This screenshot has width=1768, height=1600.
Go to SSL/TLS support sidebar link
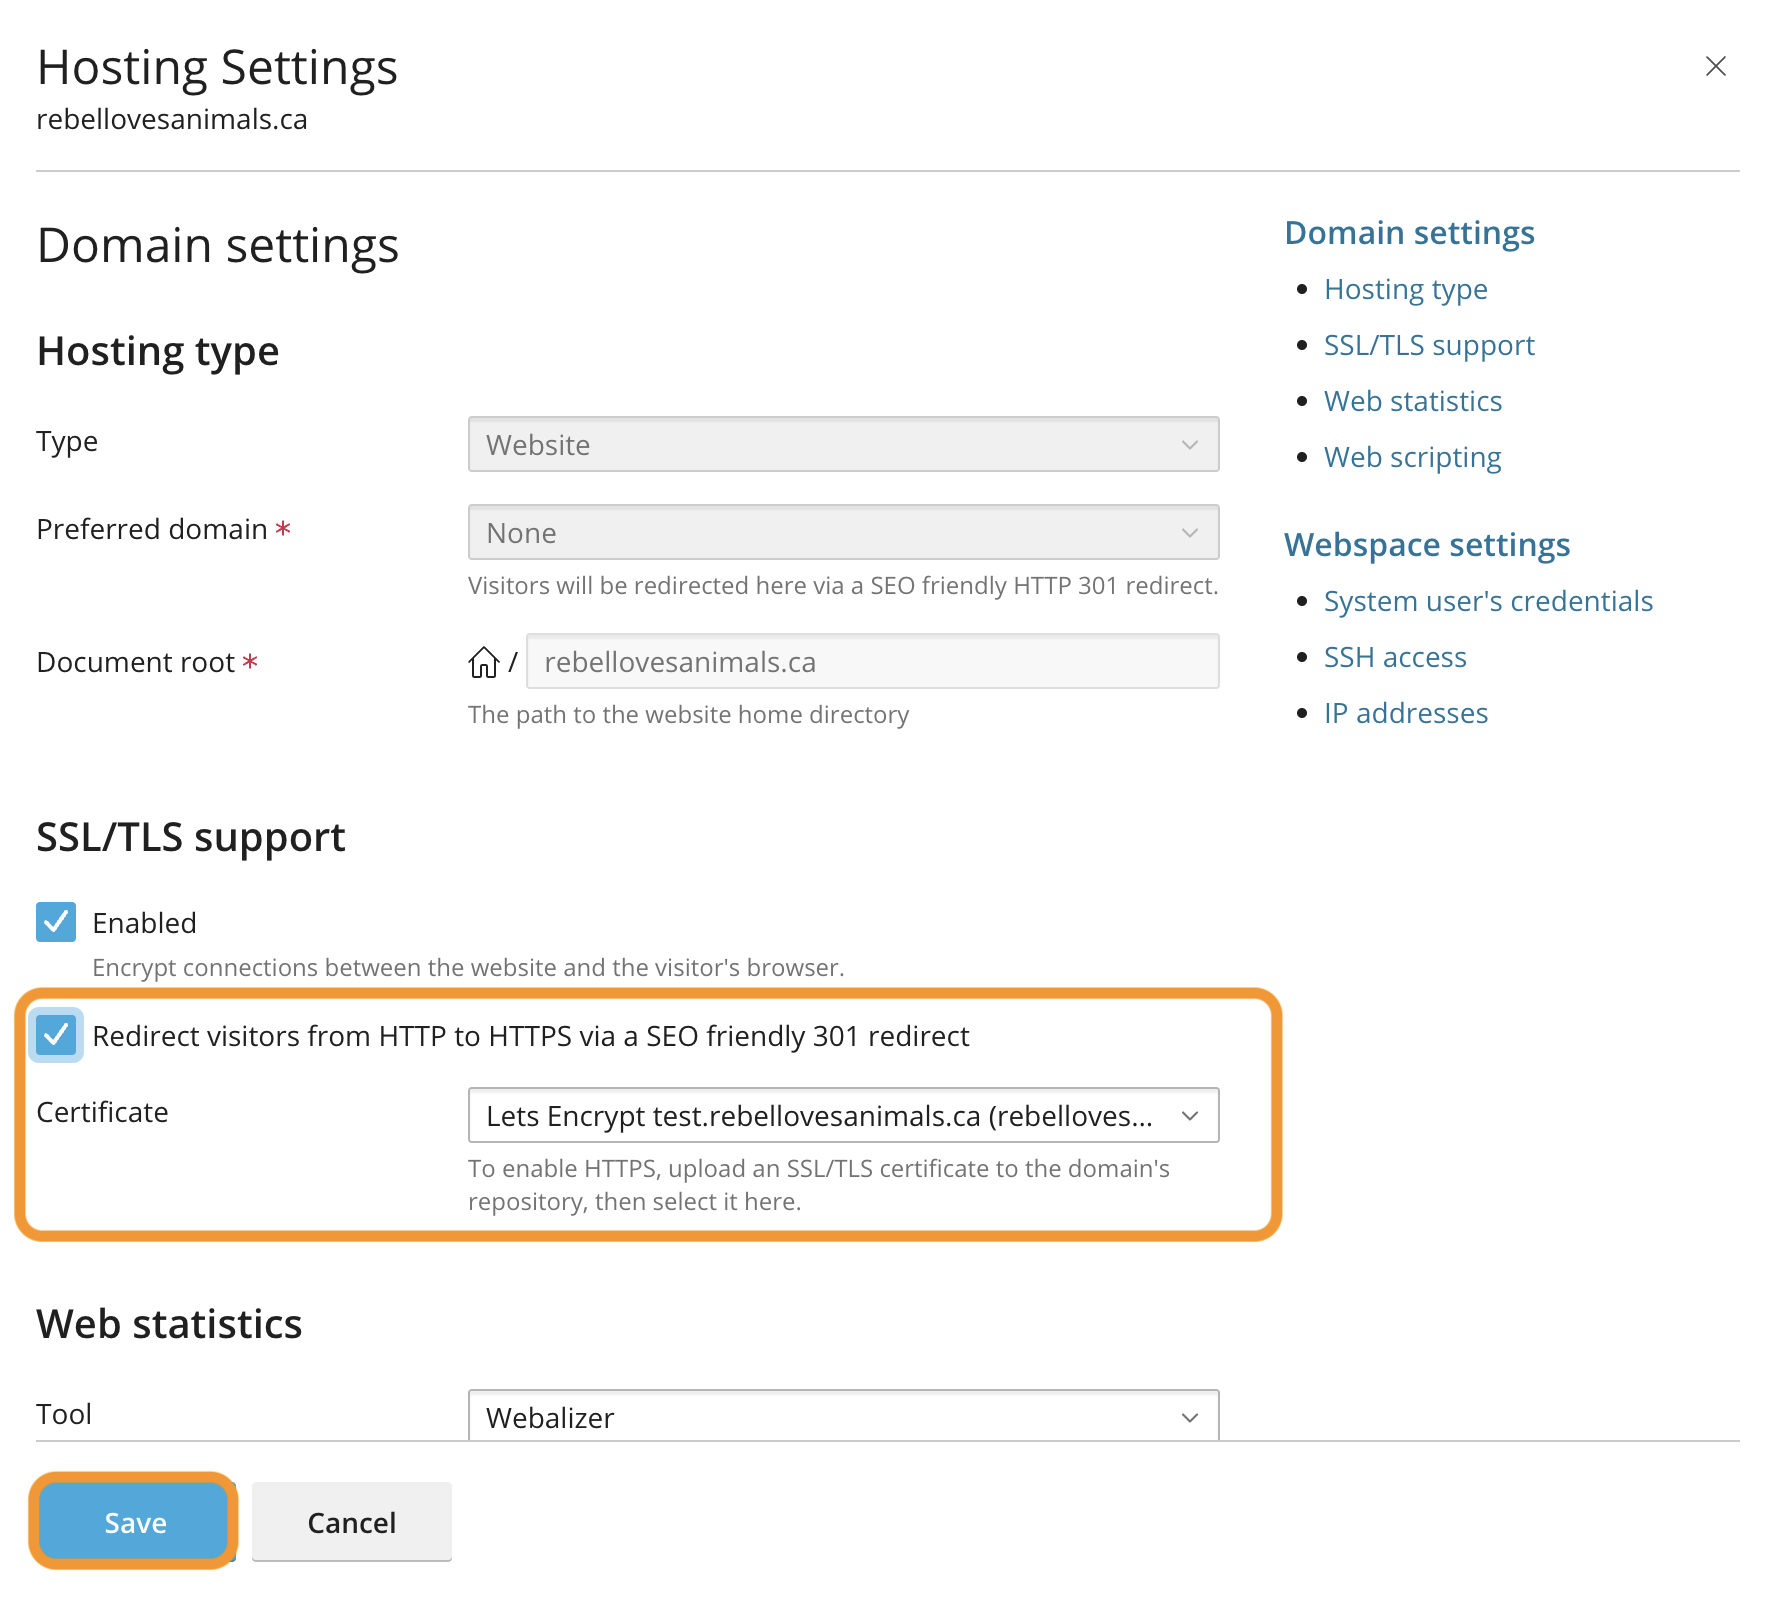(1428, 345)
